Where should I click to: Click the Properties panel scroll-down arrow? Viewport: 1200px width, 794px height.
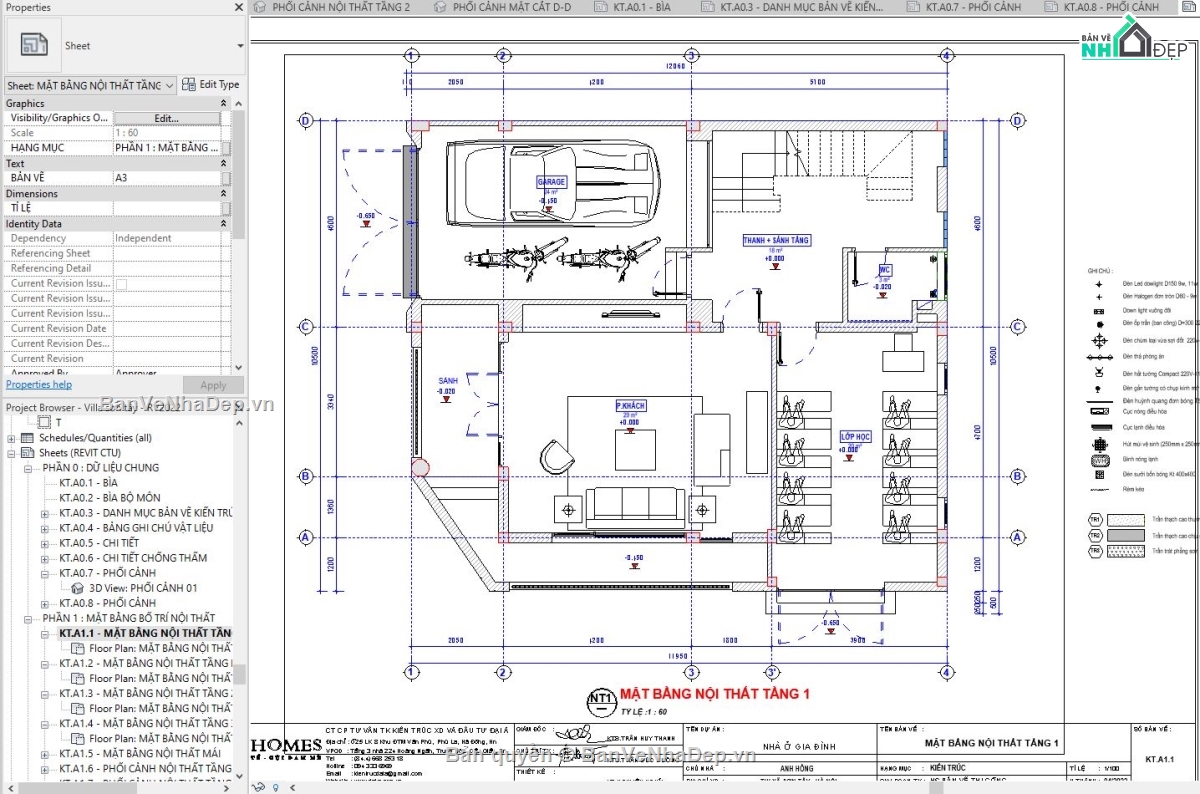click(x=239, y=370)
